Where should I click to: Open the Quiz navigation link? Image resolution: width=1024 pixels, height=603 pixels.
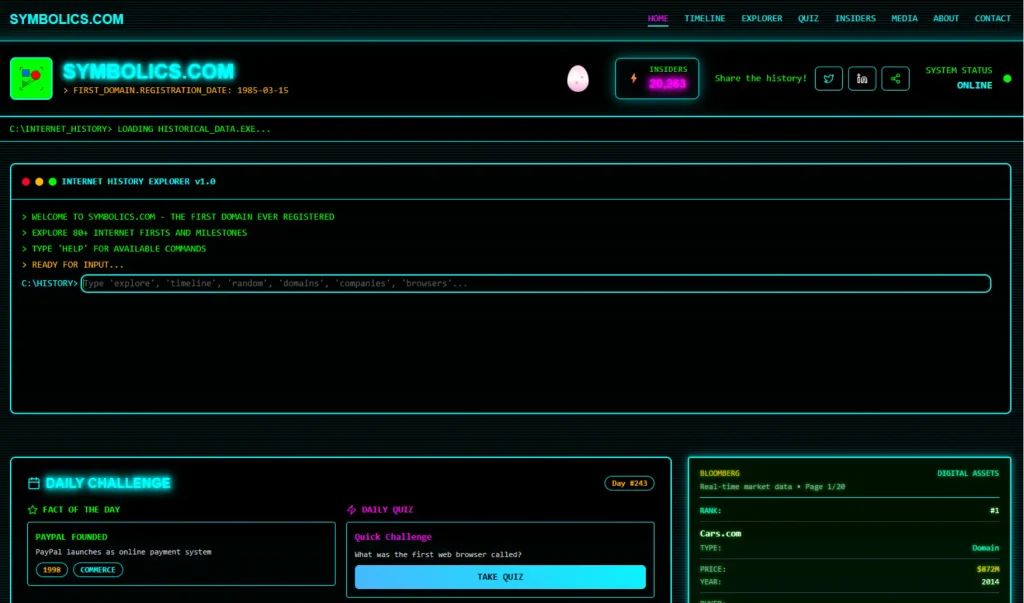pyautogui.click(x=808, y=18)
